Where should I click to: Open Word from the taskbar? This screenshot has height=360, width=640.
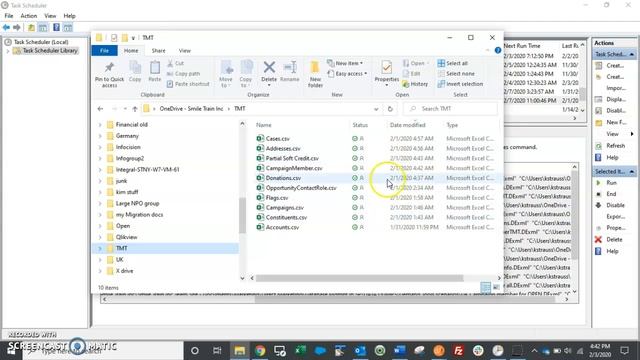pos(400,350)
